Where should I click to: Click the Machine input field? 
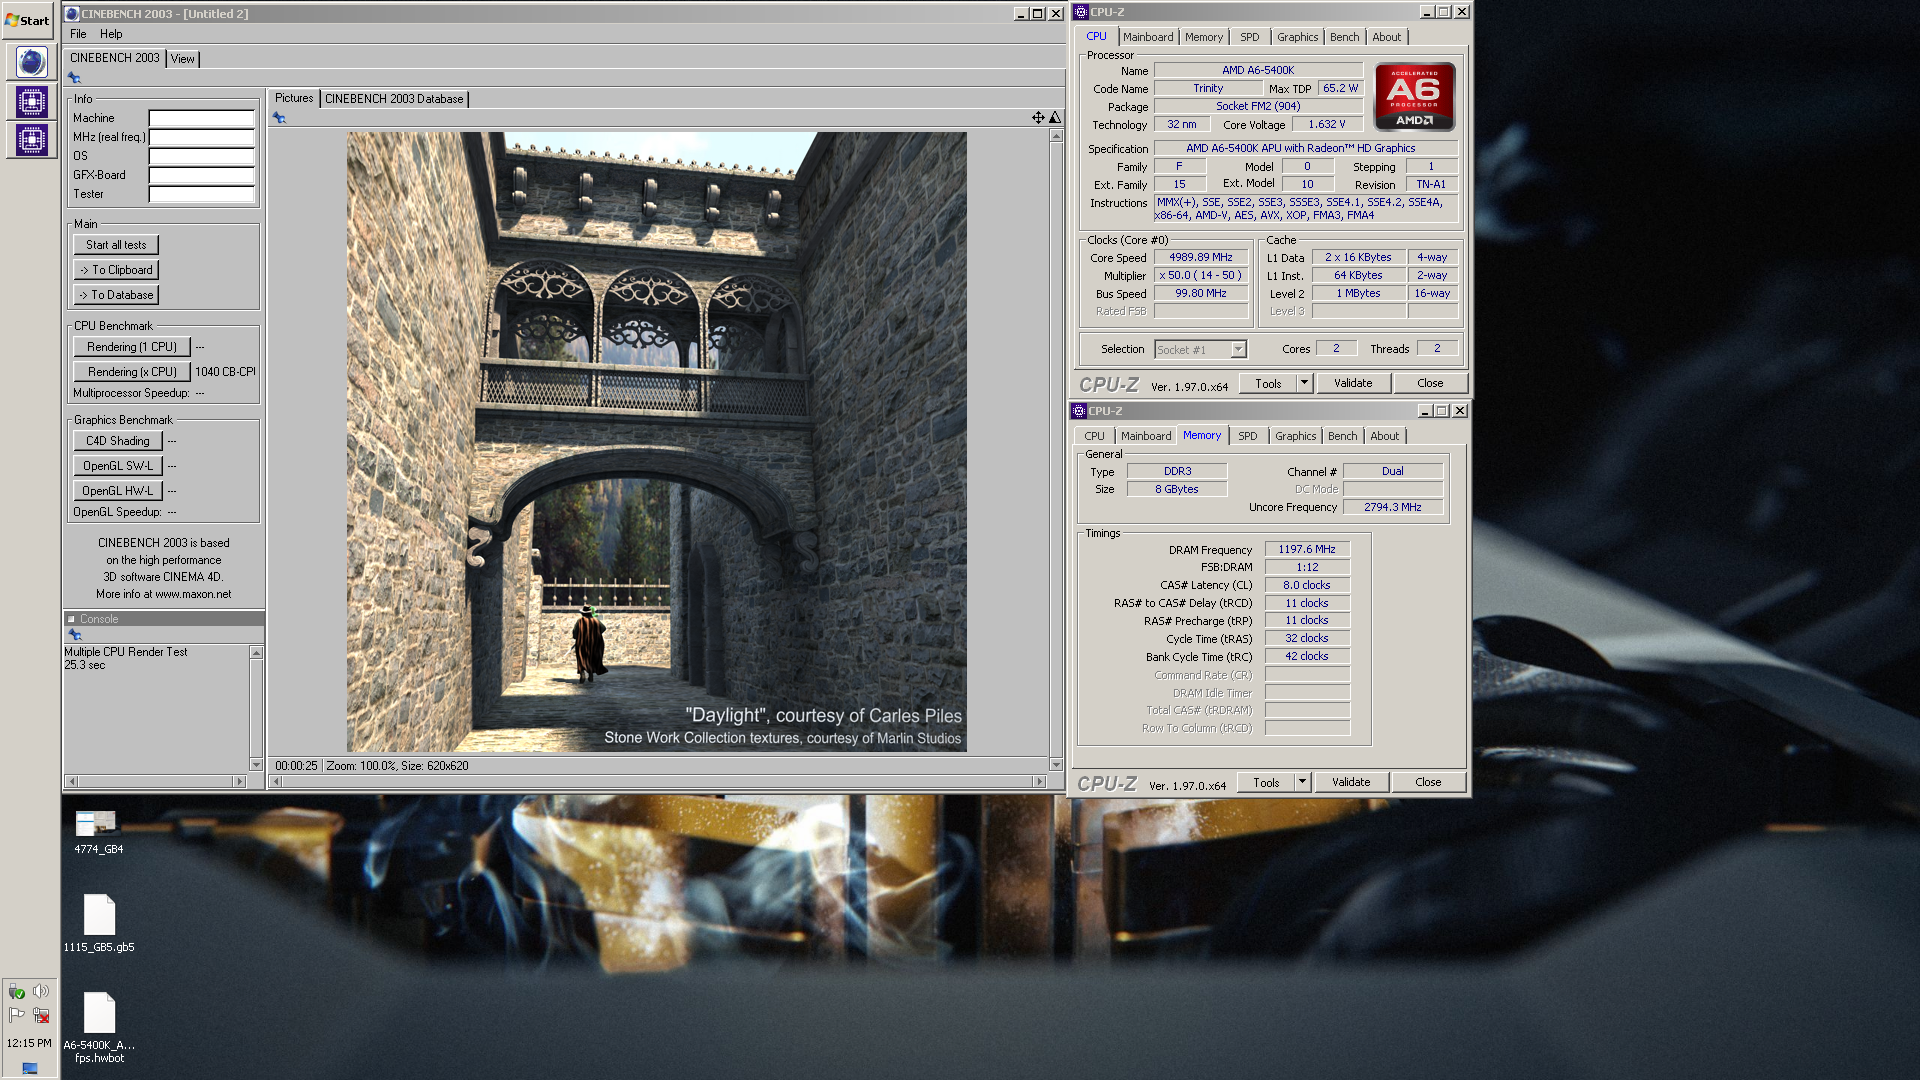(x=201, y=118)
